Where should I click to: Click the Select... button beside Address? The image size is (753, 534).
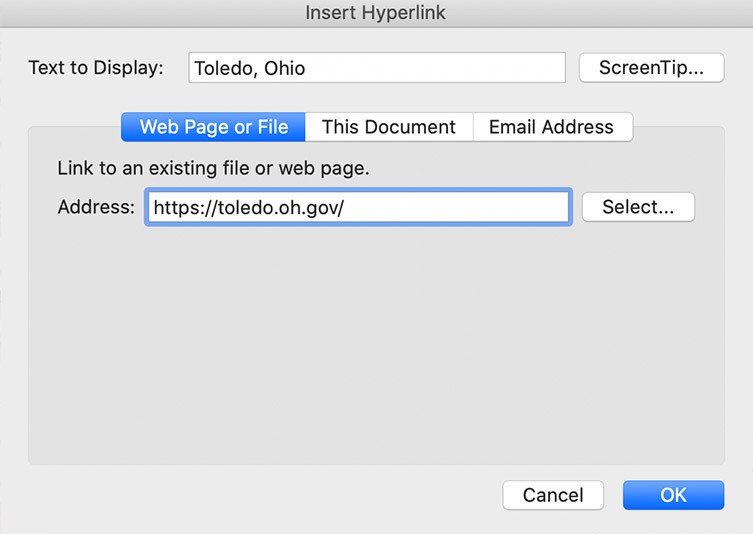tap(637, 207)
